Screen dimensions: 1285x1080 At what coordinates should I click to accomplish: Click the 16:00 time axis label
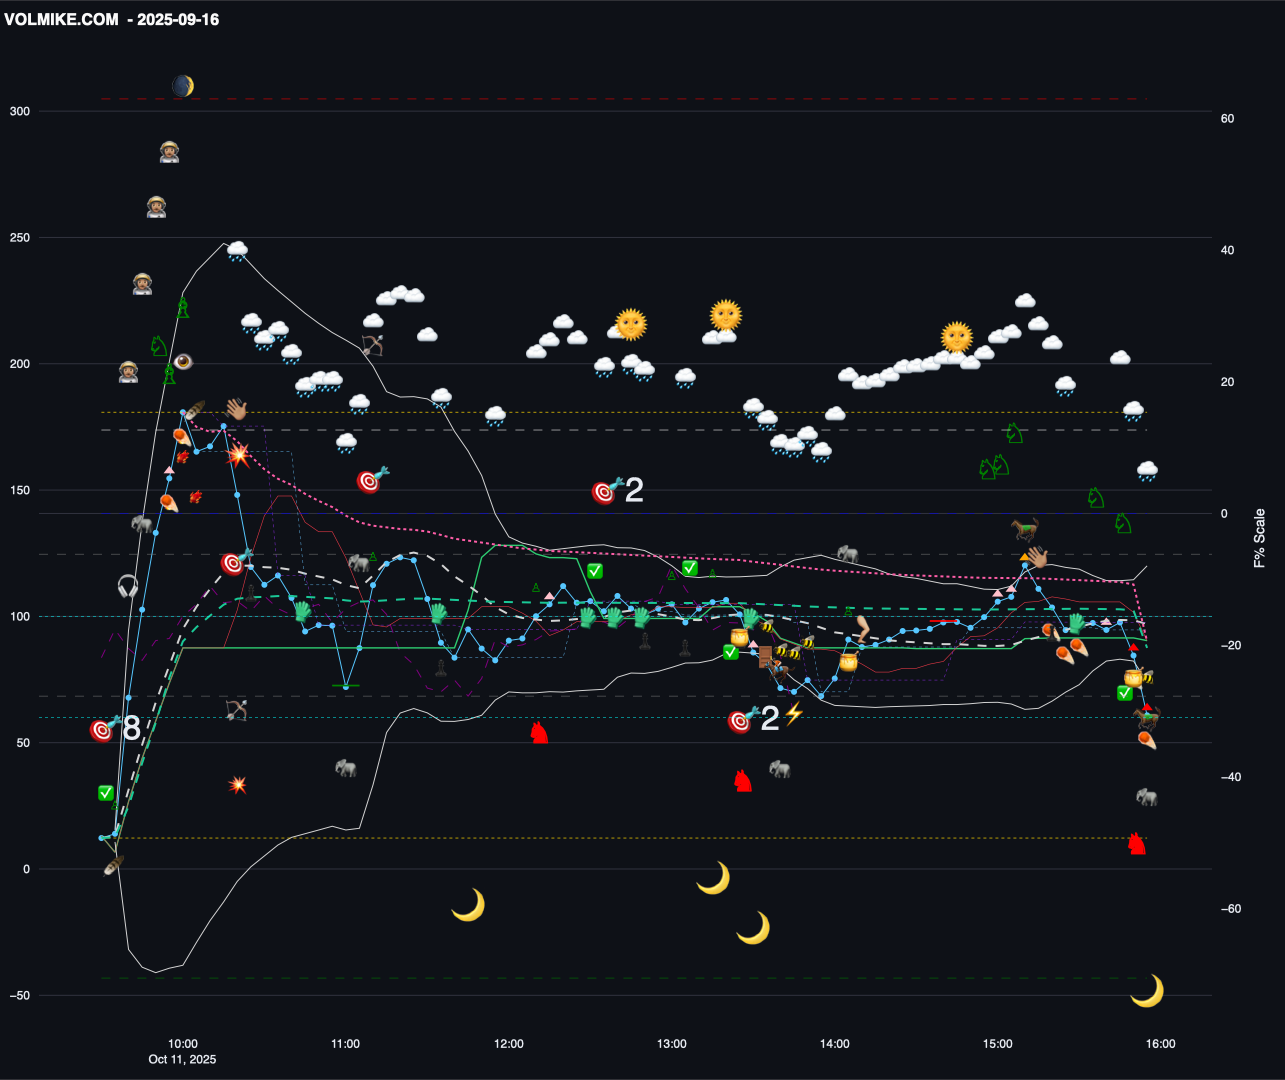1160,1044
